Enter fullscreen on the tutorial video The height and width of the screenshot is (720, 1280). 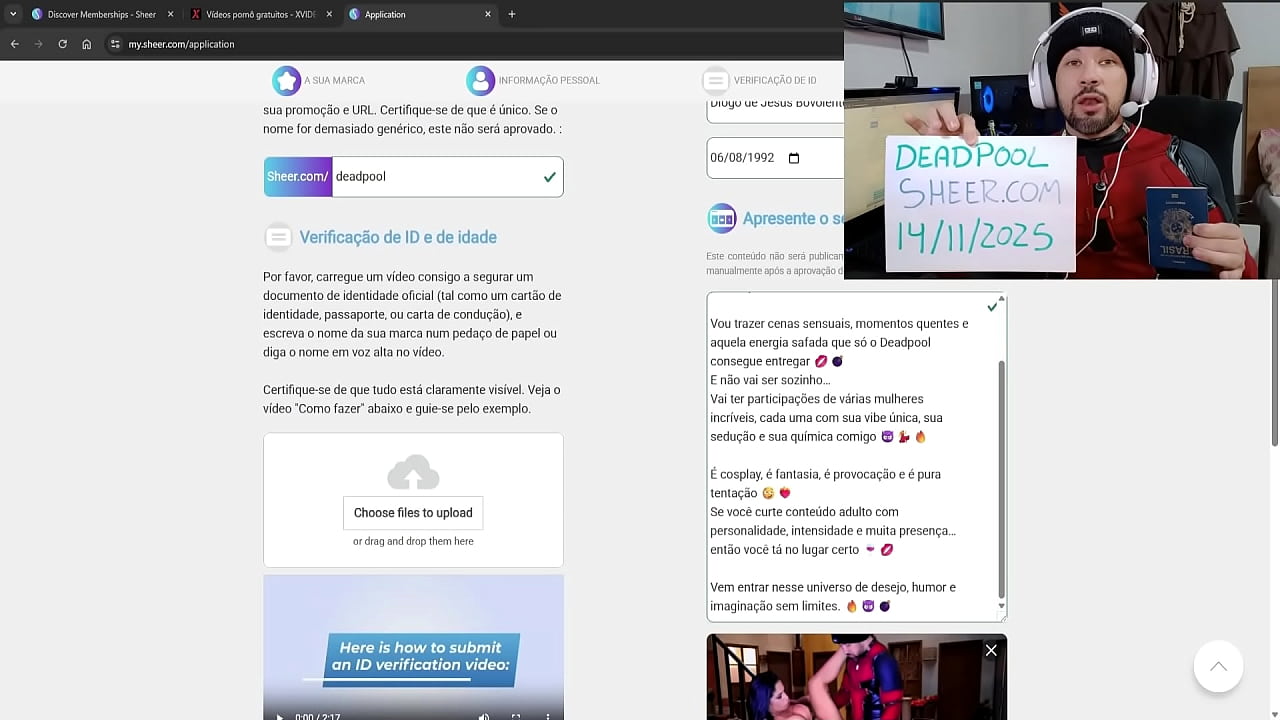click(516, 715)
